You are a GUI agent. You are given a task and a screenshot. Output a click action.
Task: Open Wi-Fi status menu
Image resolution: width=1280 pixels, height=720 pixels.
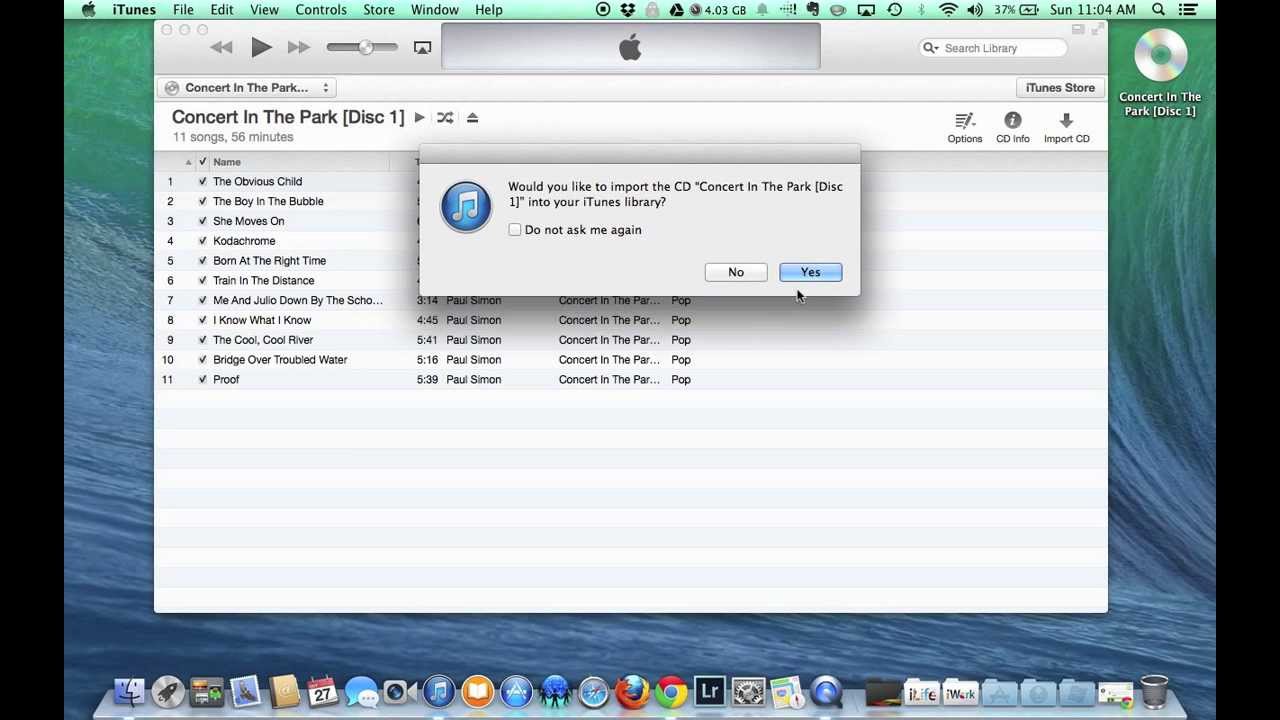[948, 10]
